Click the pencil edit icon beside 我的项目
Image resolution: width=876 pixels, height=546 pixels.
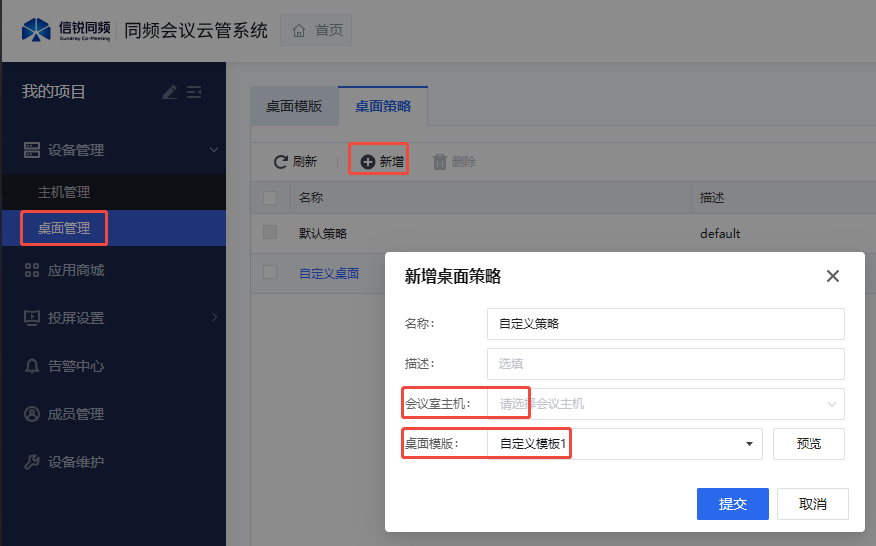(x=170, y=92)
